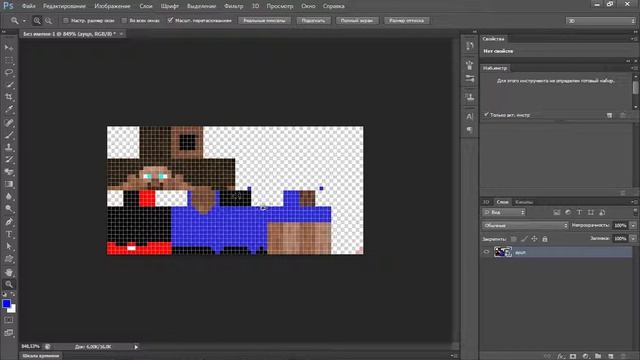Switch to the 3D panel tab

point(486,202)
